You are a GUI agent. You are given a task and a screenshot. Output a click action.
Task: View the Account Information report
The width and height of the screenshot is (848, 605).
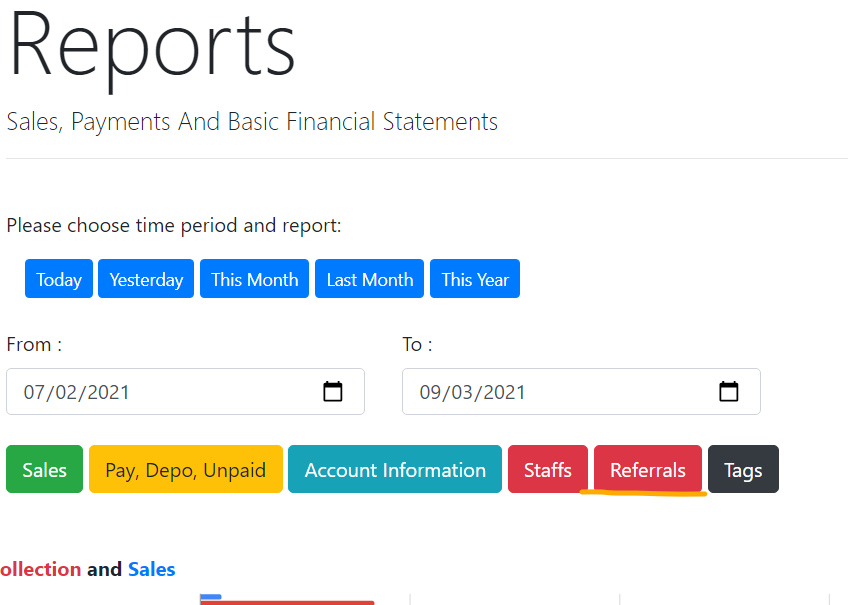pos(395,469)
